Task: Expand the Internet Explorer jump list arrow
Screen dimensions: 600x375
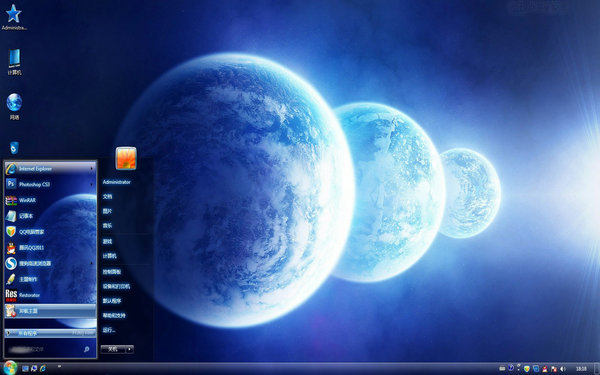Action: coord(91,168)
